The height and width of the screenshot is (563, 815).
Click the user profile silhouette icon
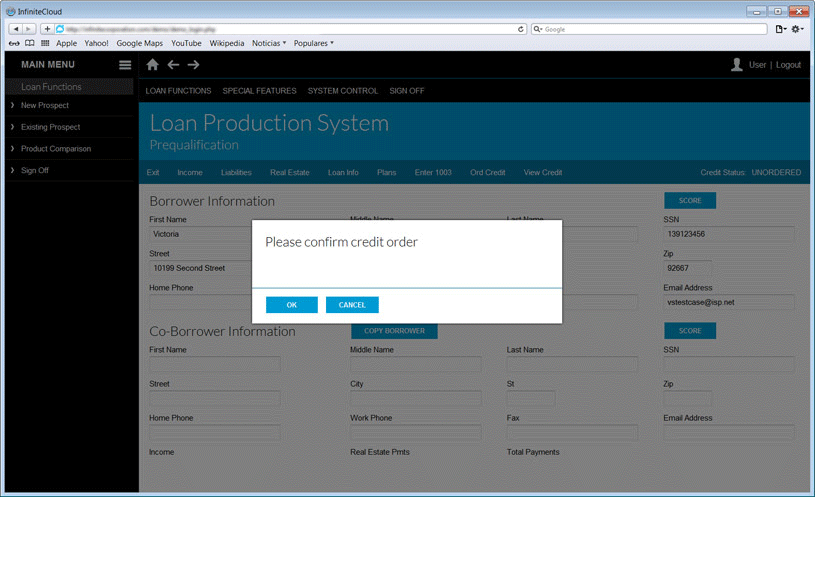737,65
